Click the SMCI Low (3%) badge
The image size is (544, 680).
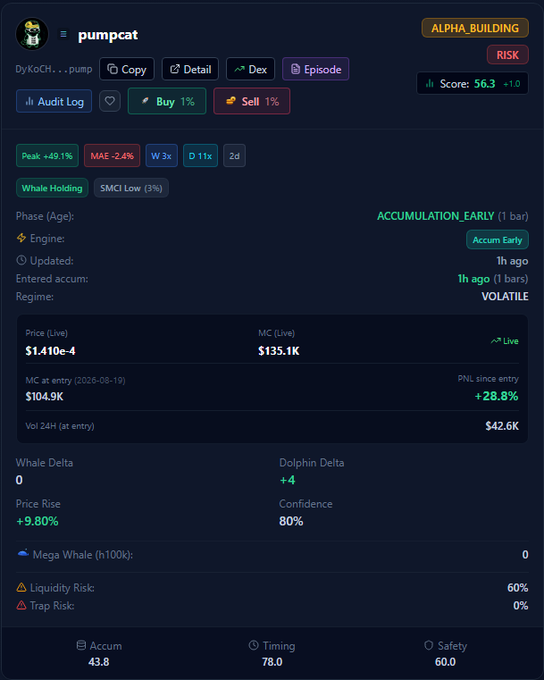click(x=131, y=188)
